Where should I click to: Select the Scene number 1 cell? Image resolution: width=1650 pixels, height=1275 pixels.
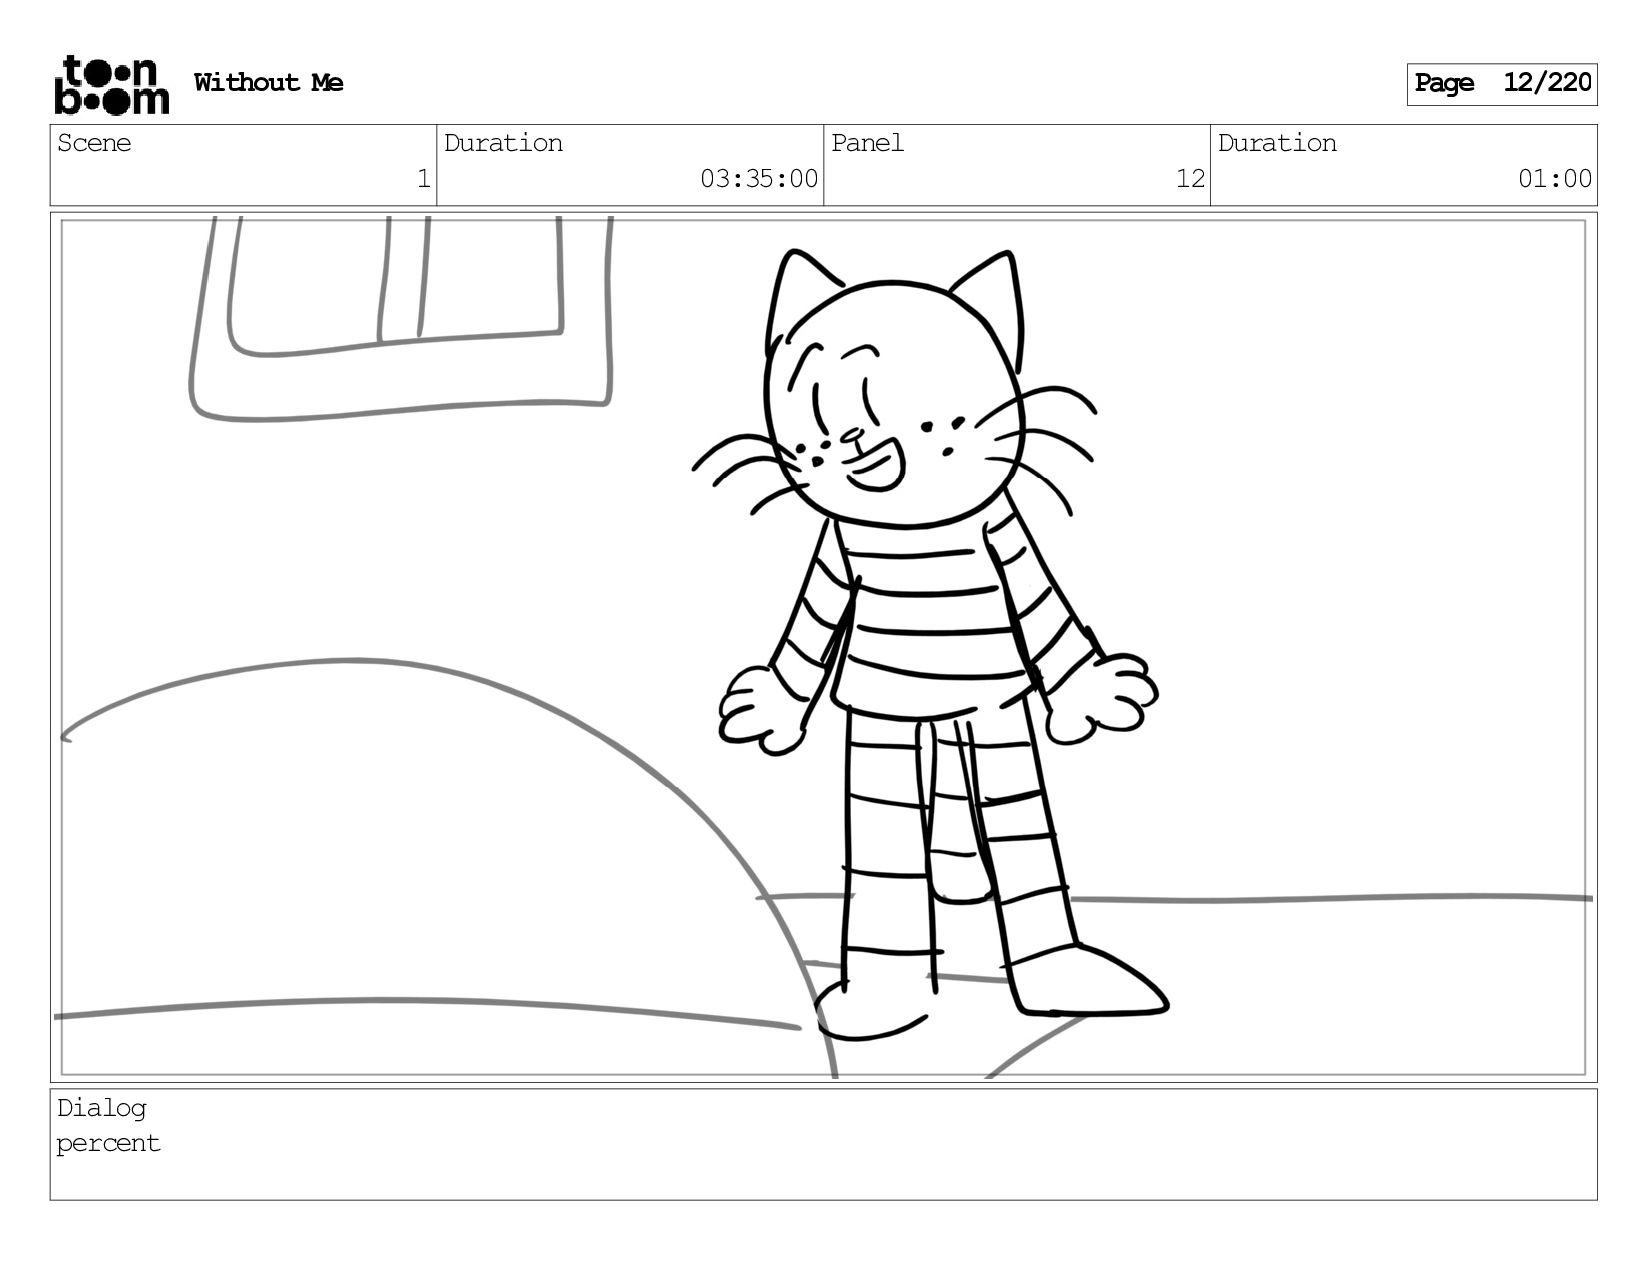pos(243,165)
